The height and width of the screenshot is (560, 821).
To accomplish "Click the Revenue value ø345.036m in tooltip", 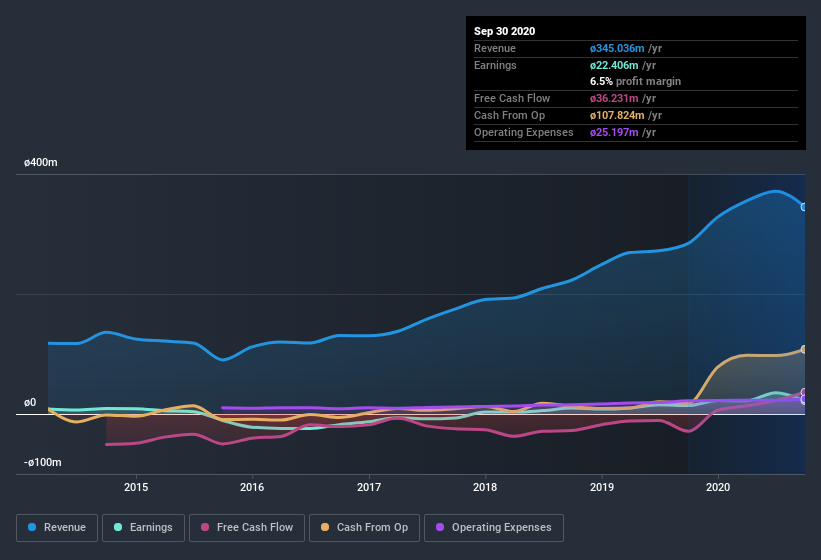I will tap(617, 48).
